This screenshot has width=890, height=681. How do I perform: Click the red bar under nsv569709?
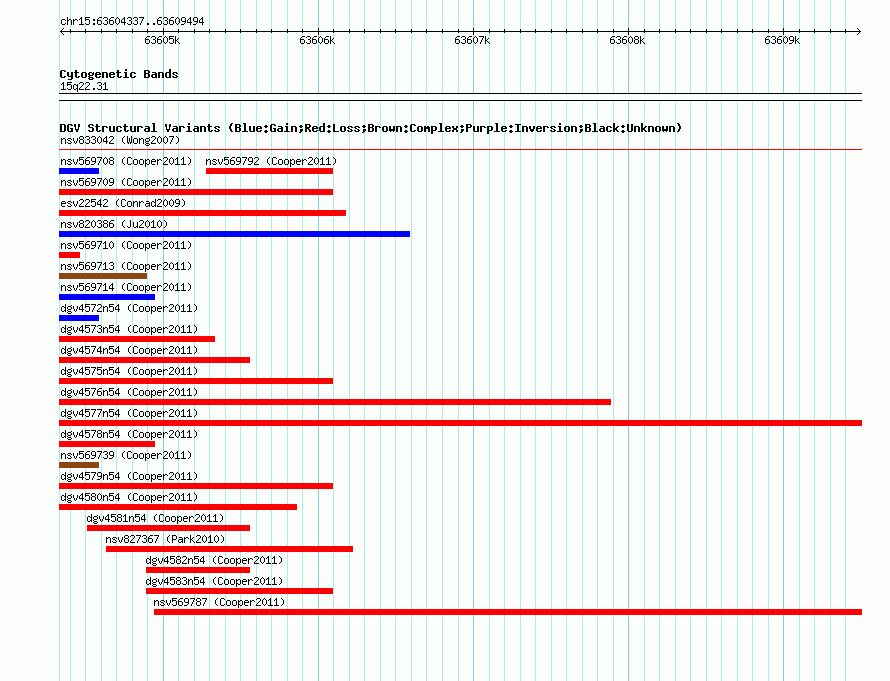pyautogui.click(x=196, y=192)
